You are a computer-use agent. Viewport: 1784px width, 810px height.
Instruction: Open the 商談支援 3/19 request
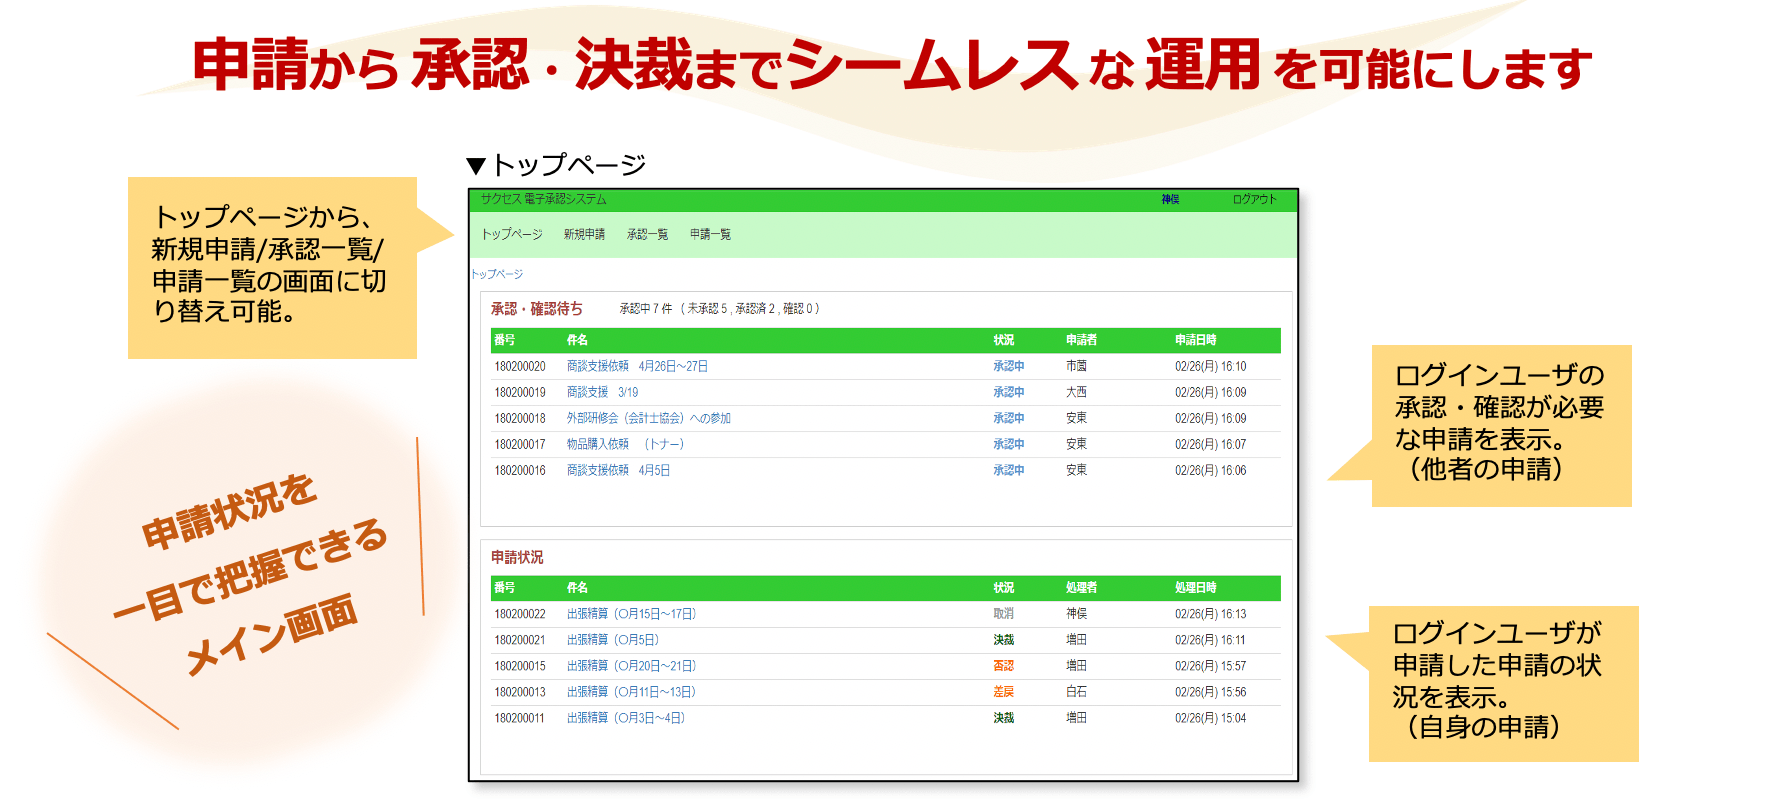[x=602, y=392]
